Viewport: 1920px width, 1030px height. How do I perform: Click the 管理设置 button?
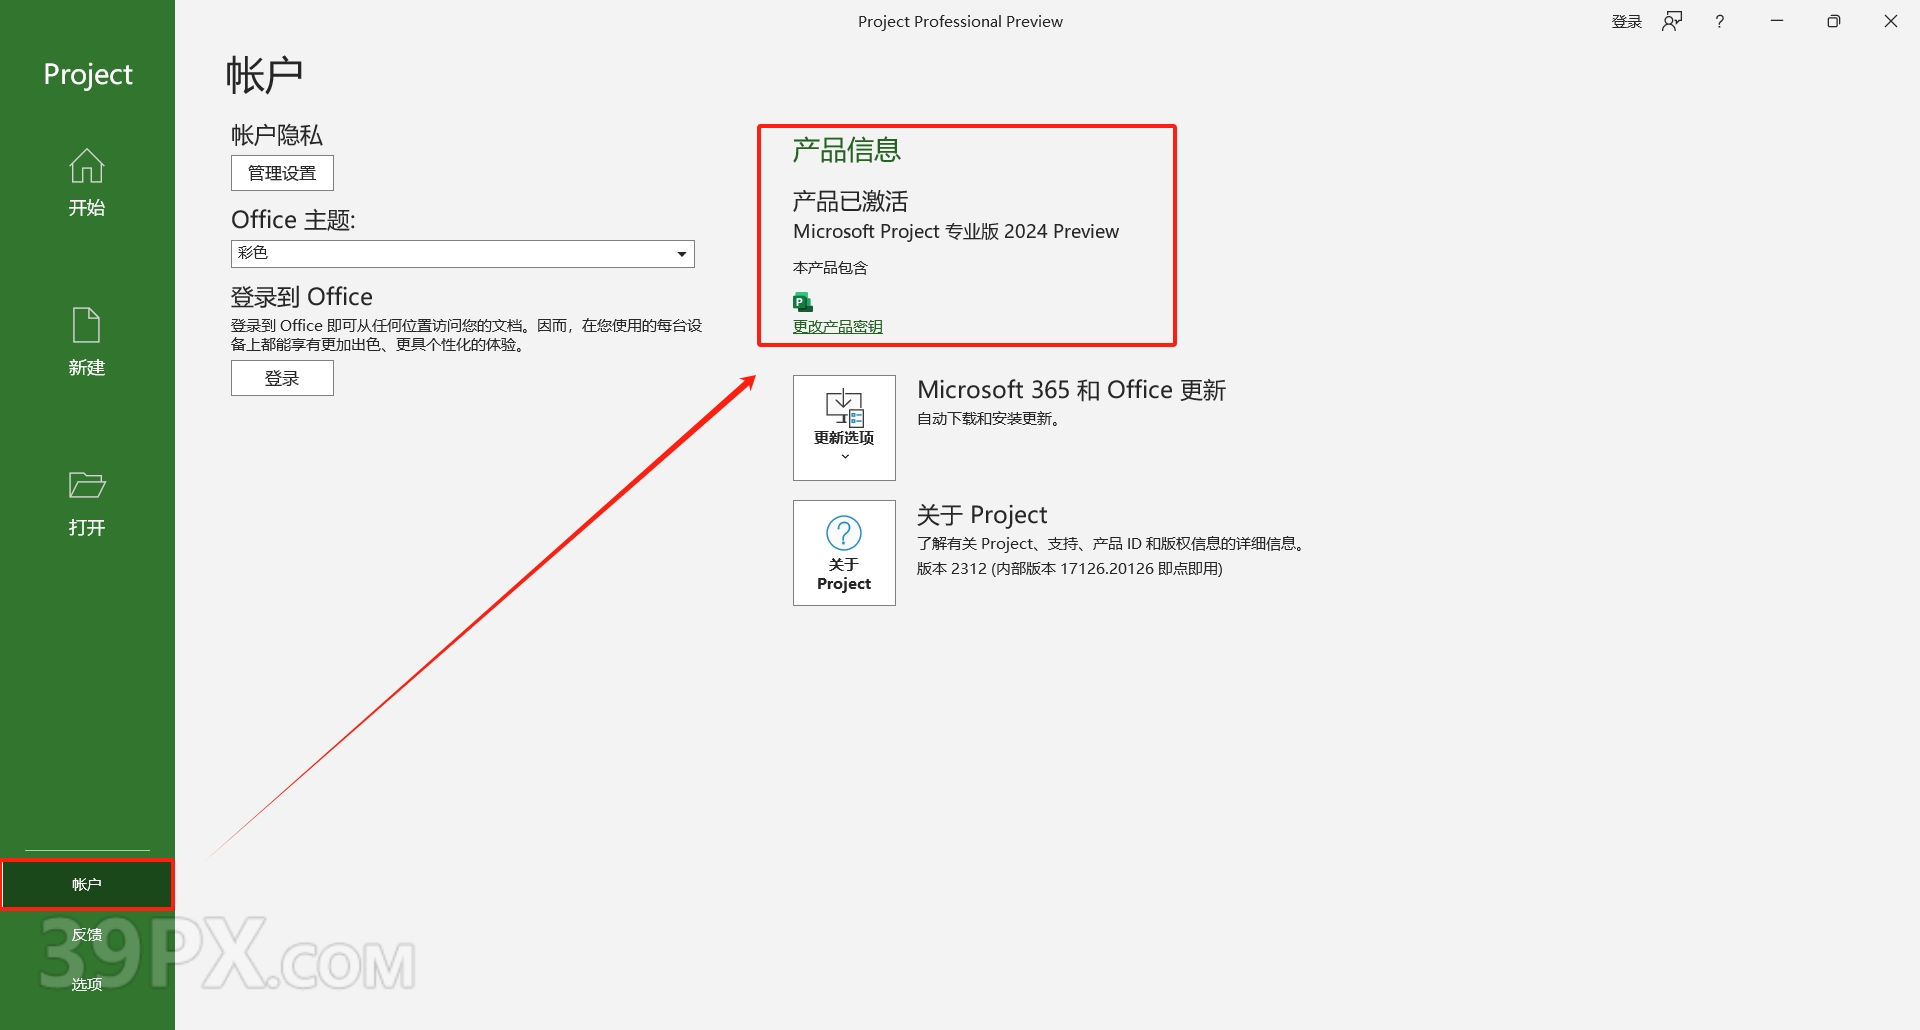click(x=282, y=173)
